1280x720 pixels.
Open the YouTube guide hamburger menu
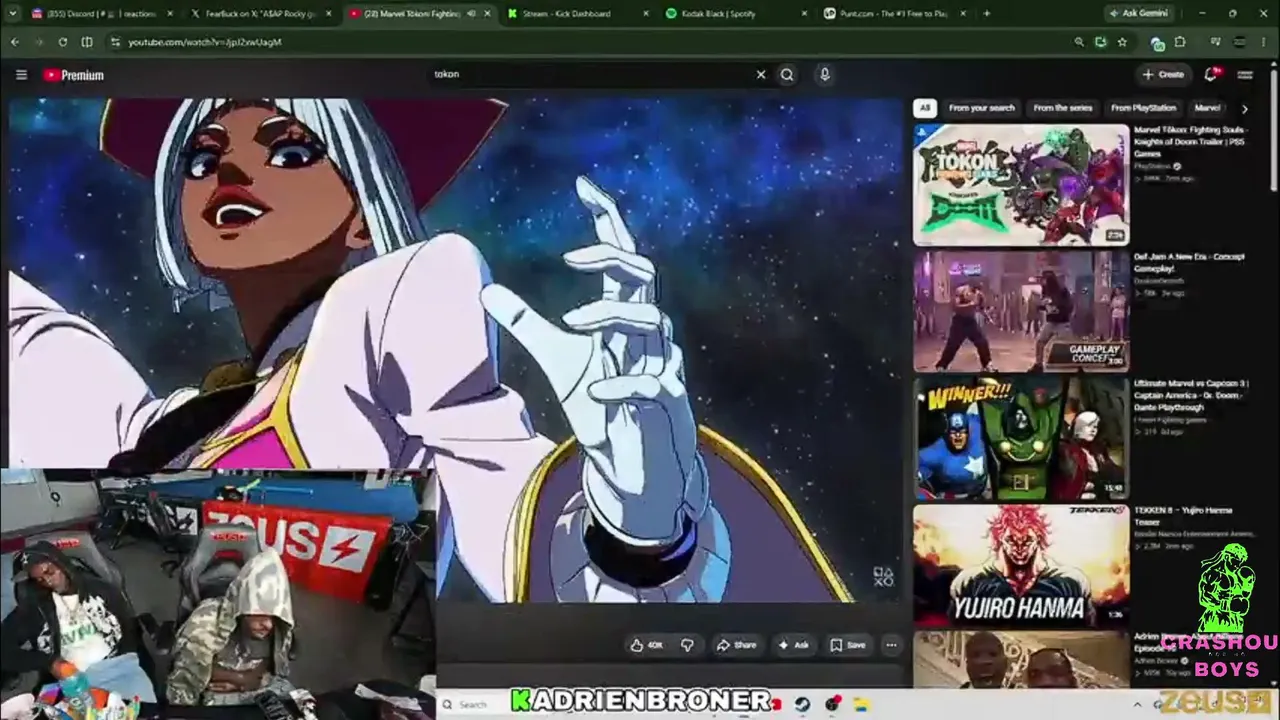pyautogui.click(x=21, y=75)
